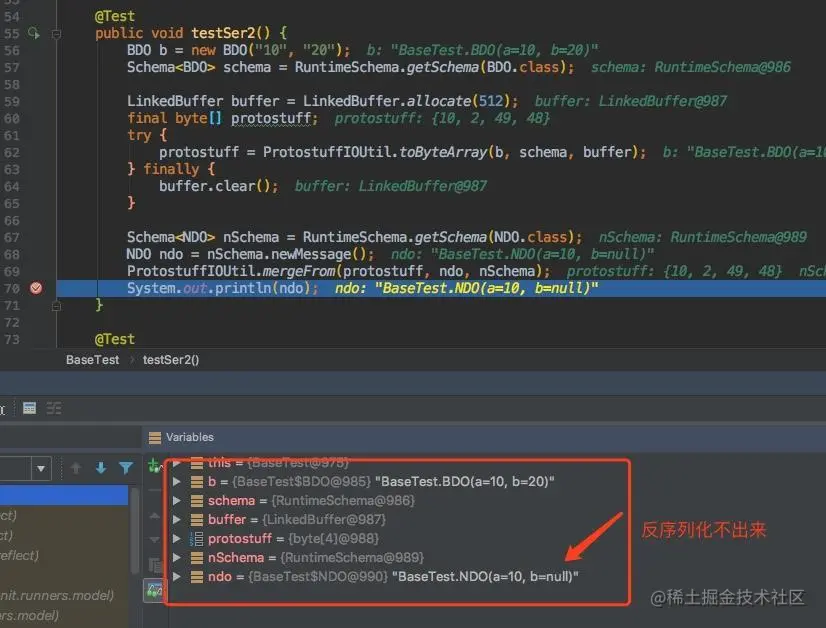The width and height of the screenshot is (826, 628).
Task: Select ndo value "BaseTest.NDO(a=10, b=null)" in Variables
Action: click(485, 577)
